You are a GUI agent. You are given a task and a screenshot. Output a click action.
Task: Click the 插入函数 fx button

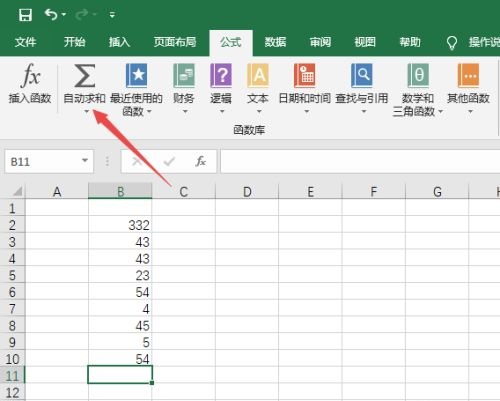coord(30,83)
